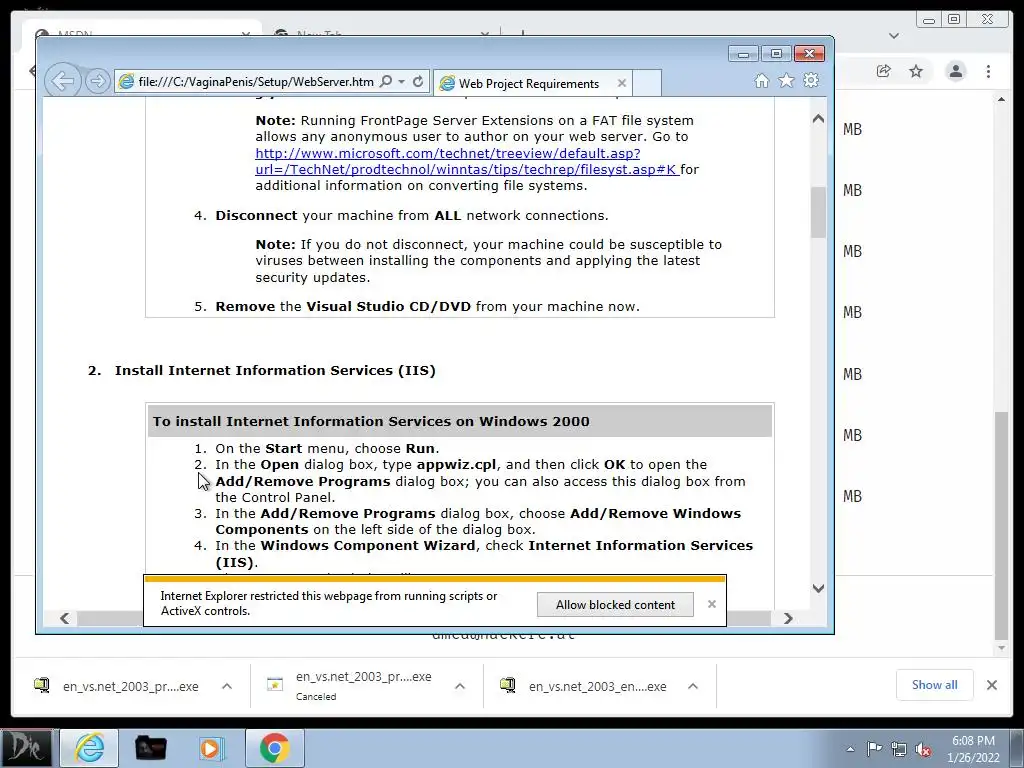Open the IE Favorites star
Screen dimensions: 1024x768
pos(786,80)
